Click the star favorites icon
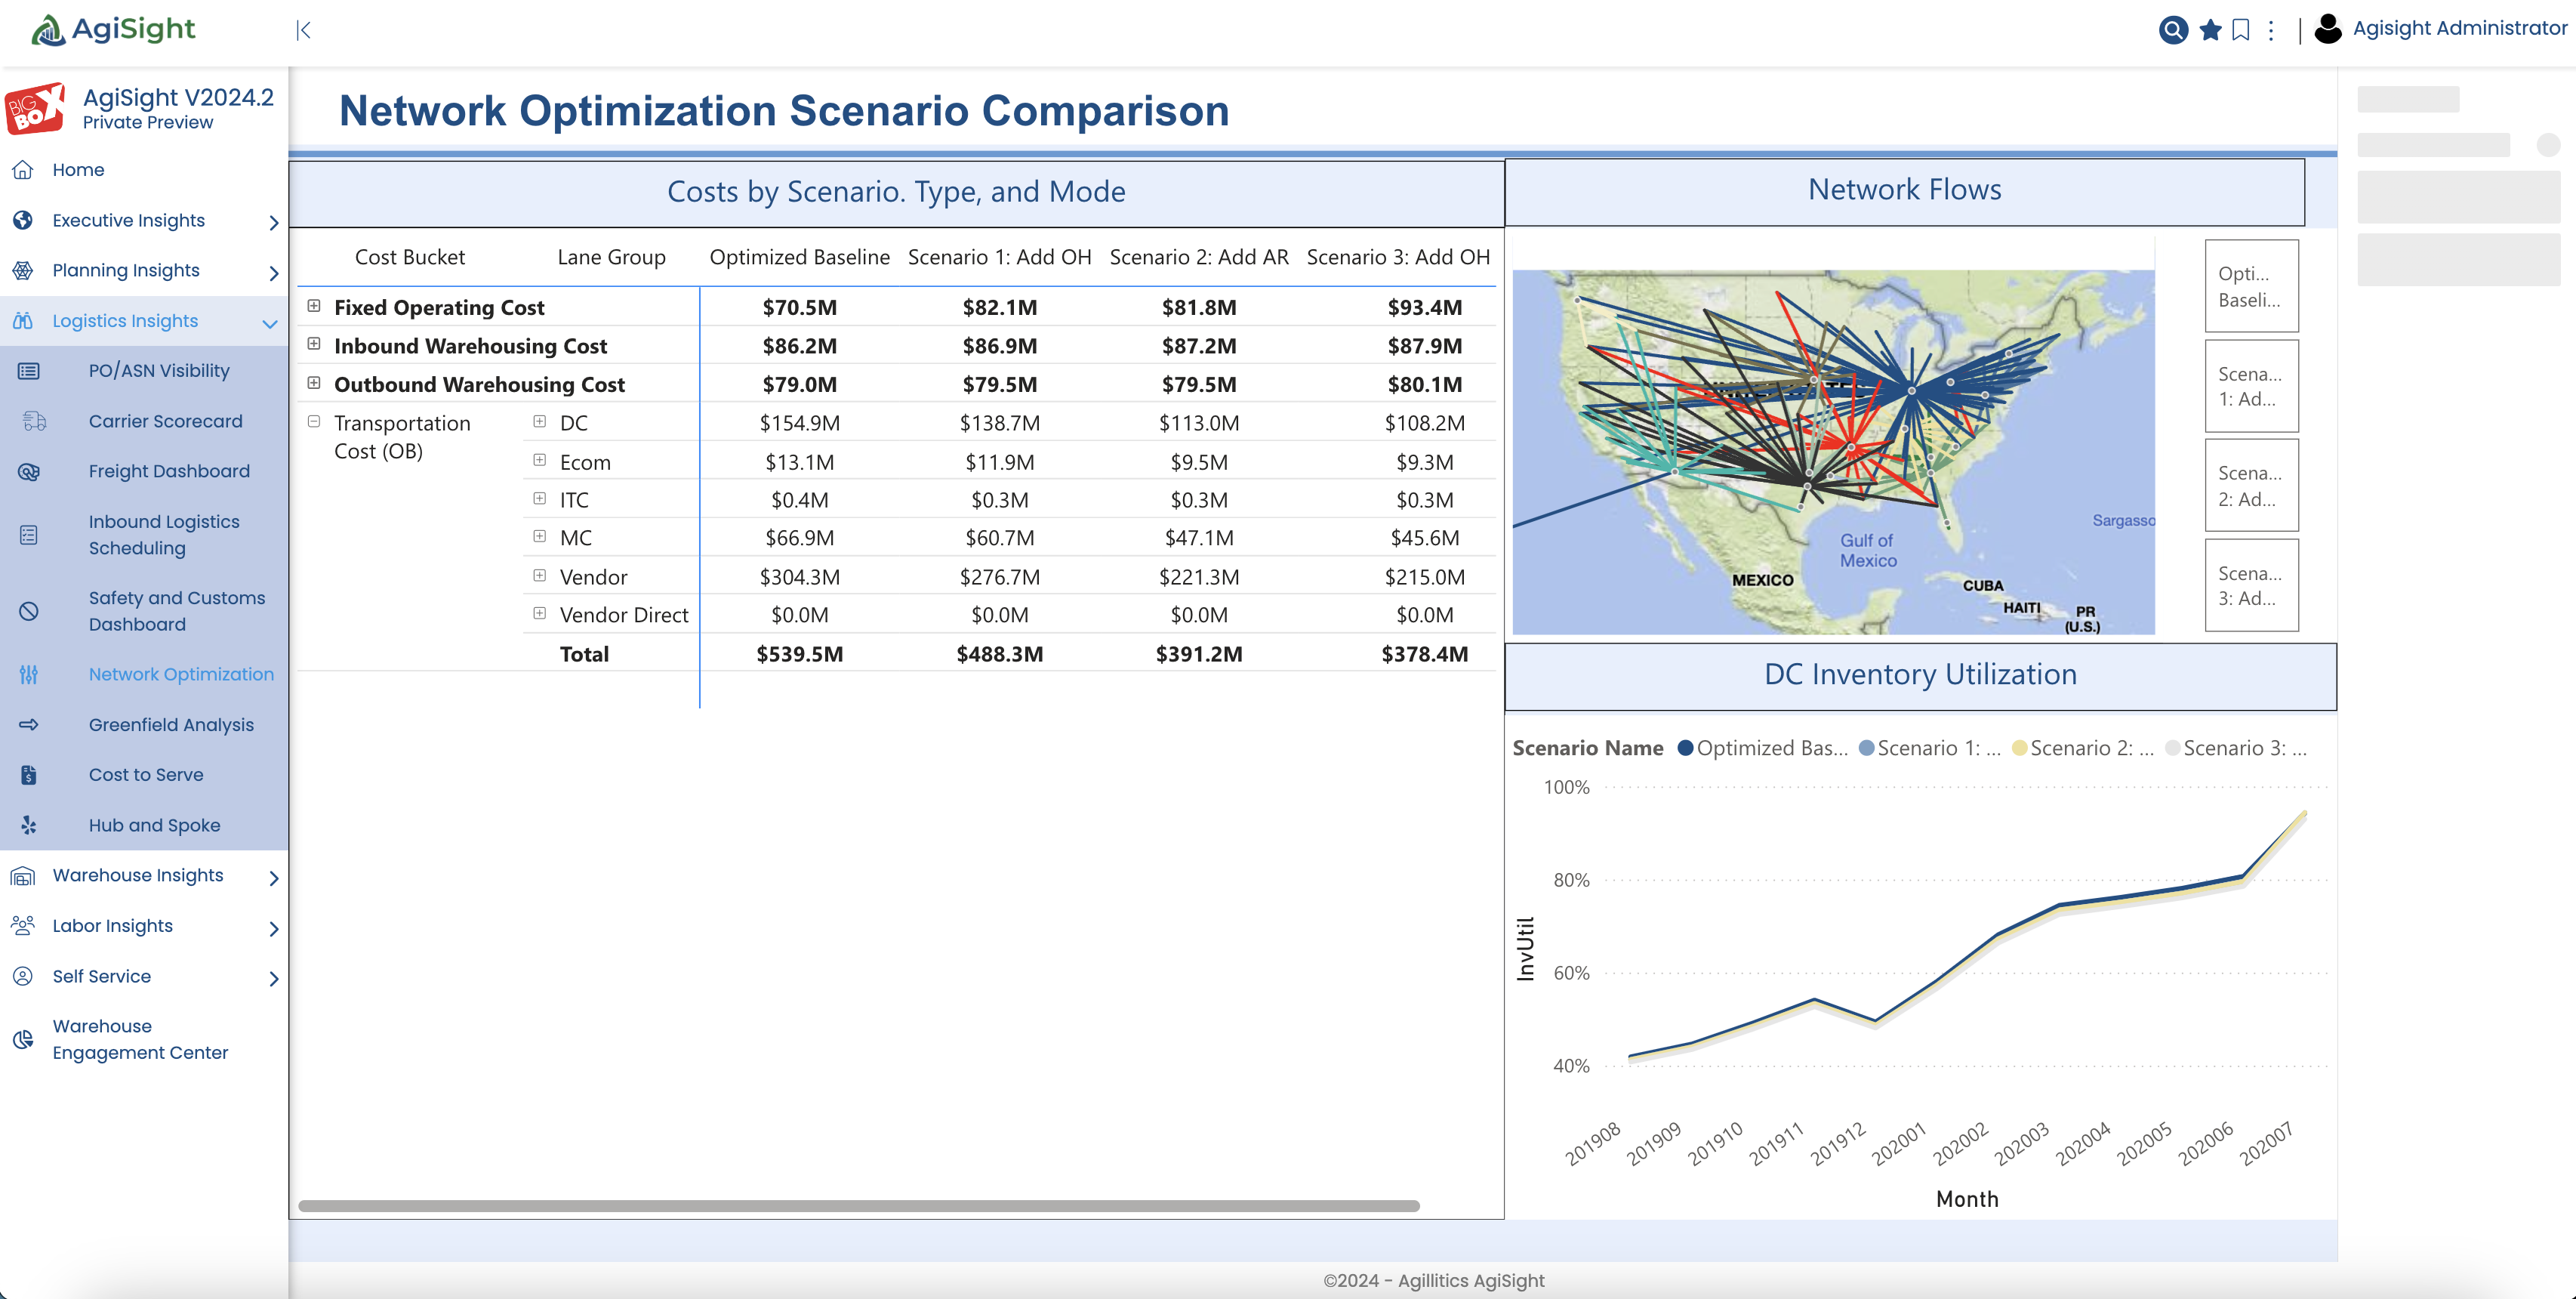 click(x=2210, y=30)
